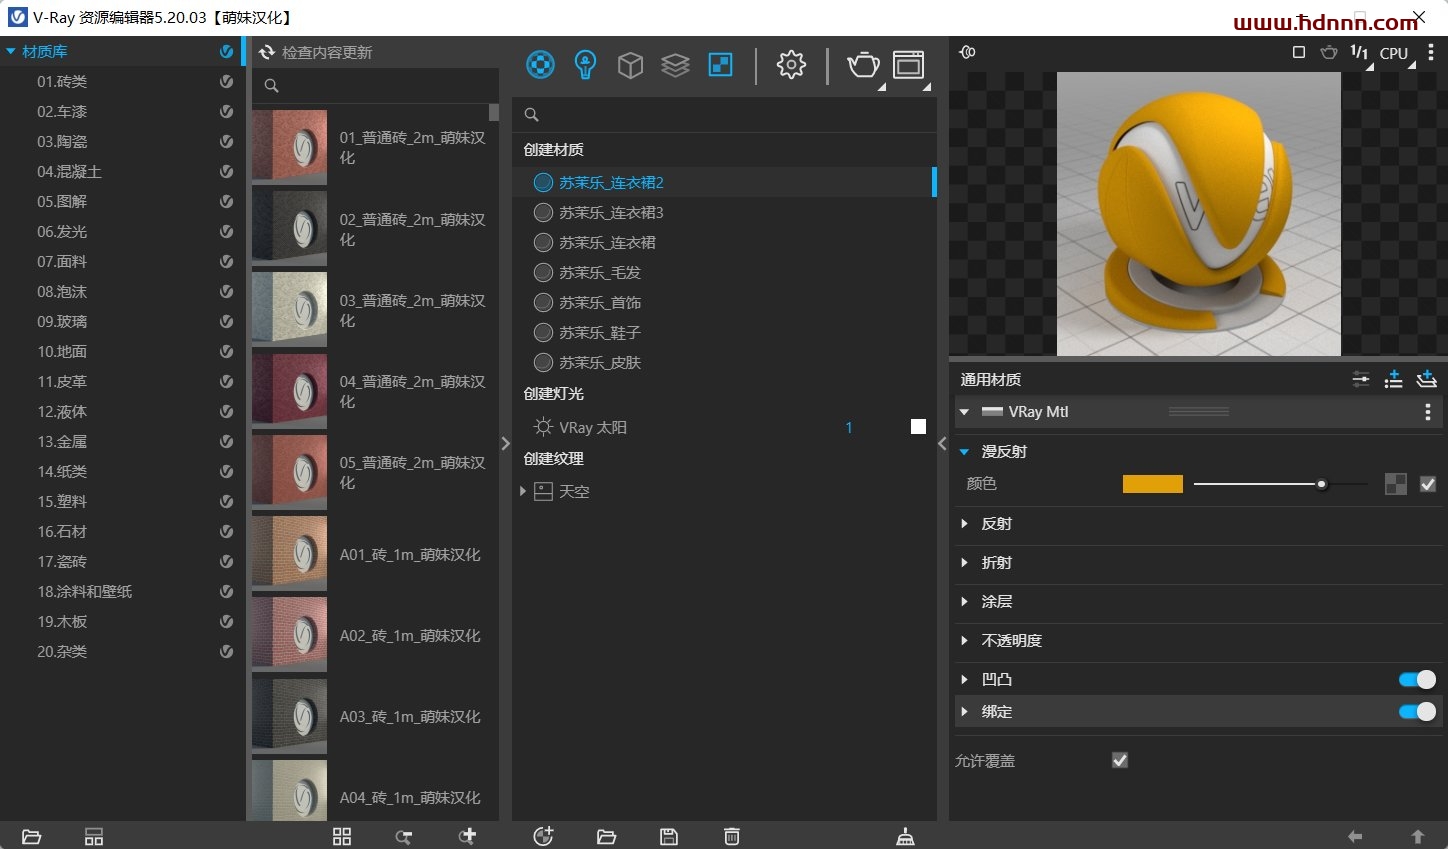Collapse the 材质库 tree root

click(x=11, y=52)
